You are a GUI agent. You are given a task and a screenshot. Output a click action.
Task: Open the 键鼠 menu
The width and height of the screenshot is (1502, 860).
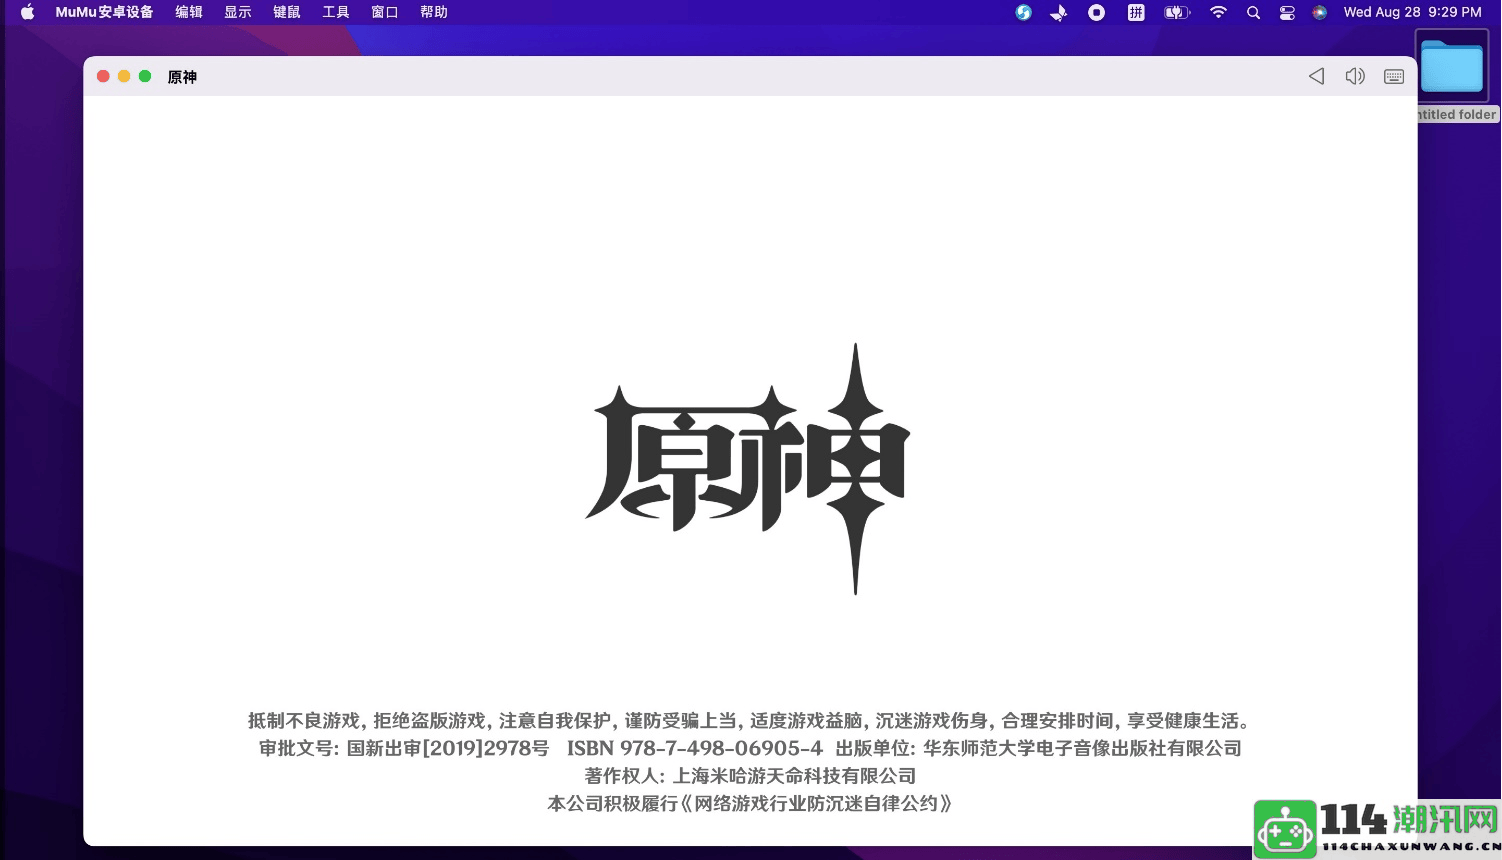287,12
